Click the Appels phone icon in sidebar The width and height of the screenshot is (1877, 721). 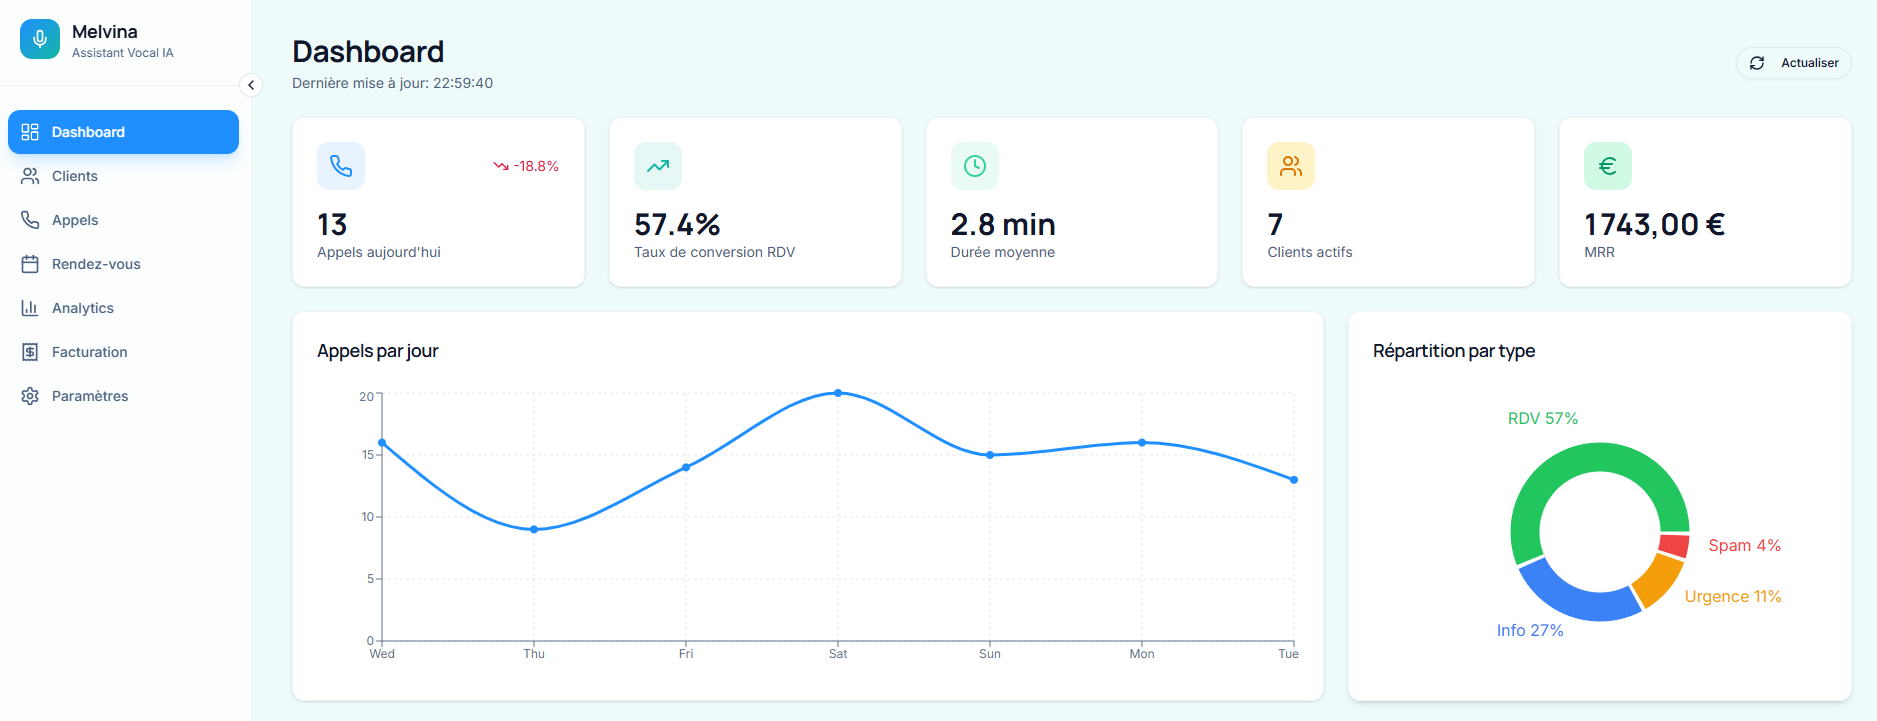30,220
